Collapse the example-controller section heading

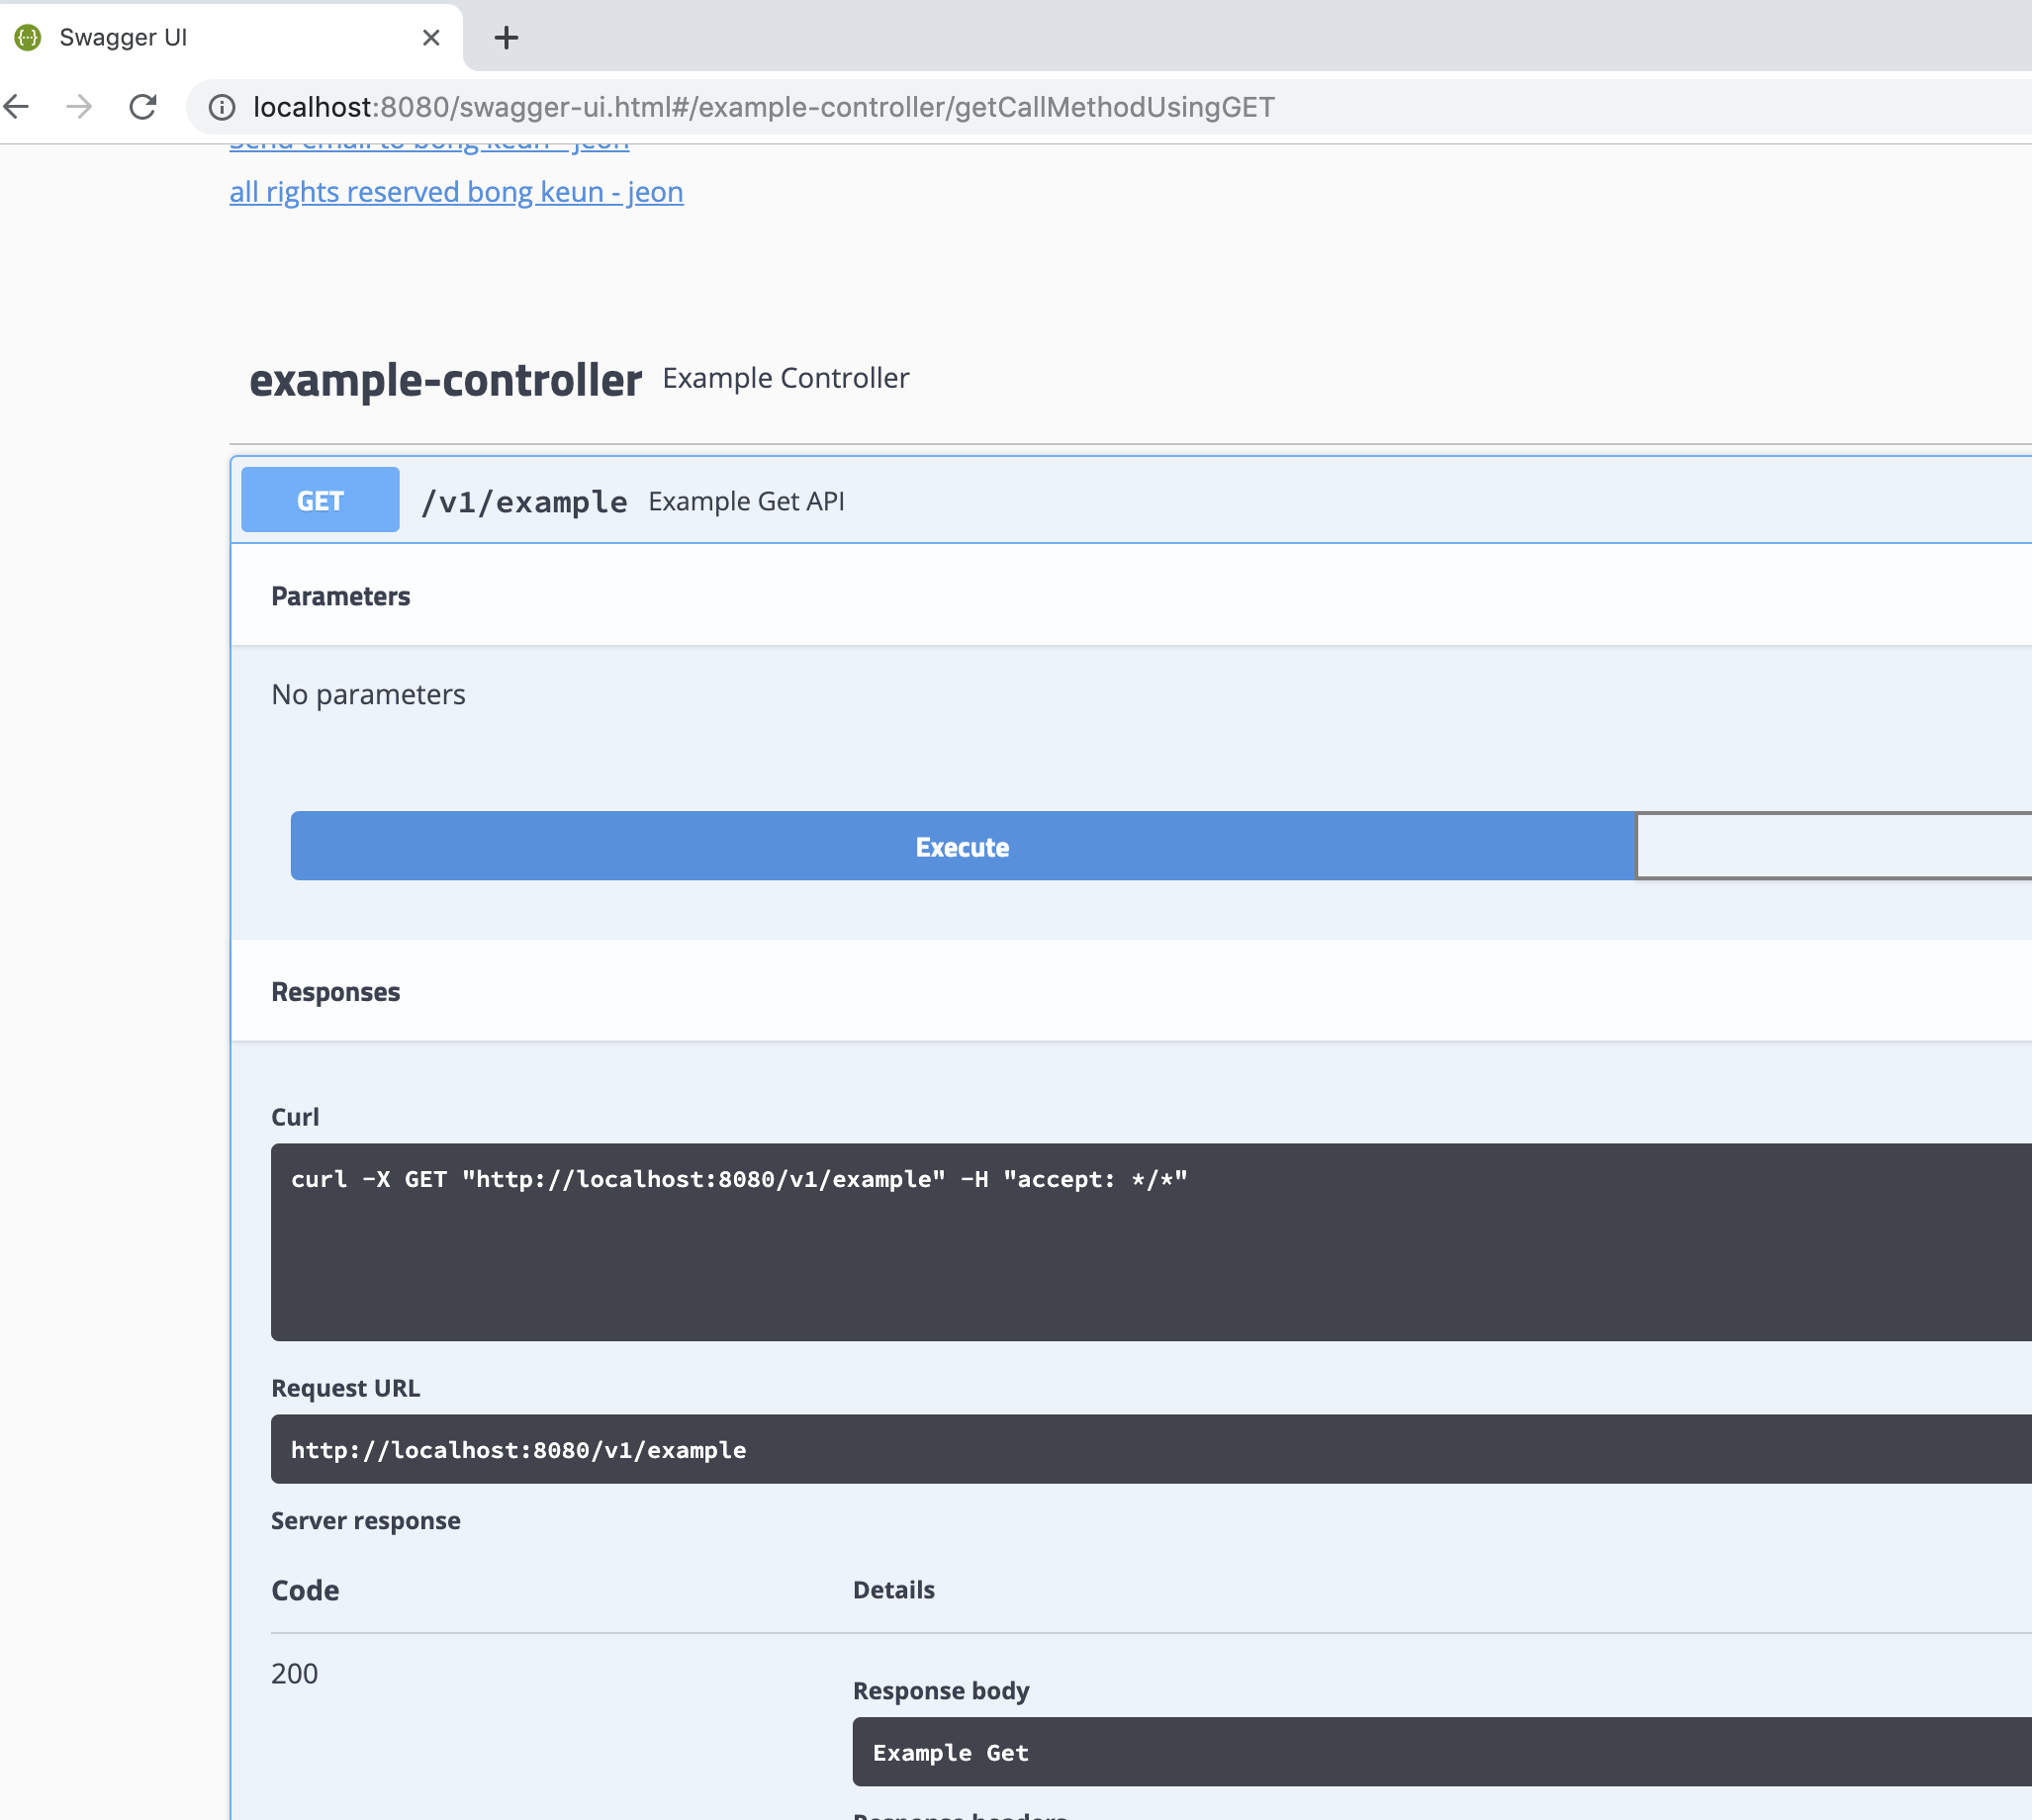pyautogui.click(x=445, y=380)
